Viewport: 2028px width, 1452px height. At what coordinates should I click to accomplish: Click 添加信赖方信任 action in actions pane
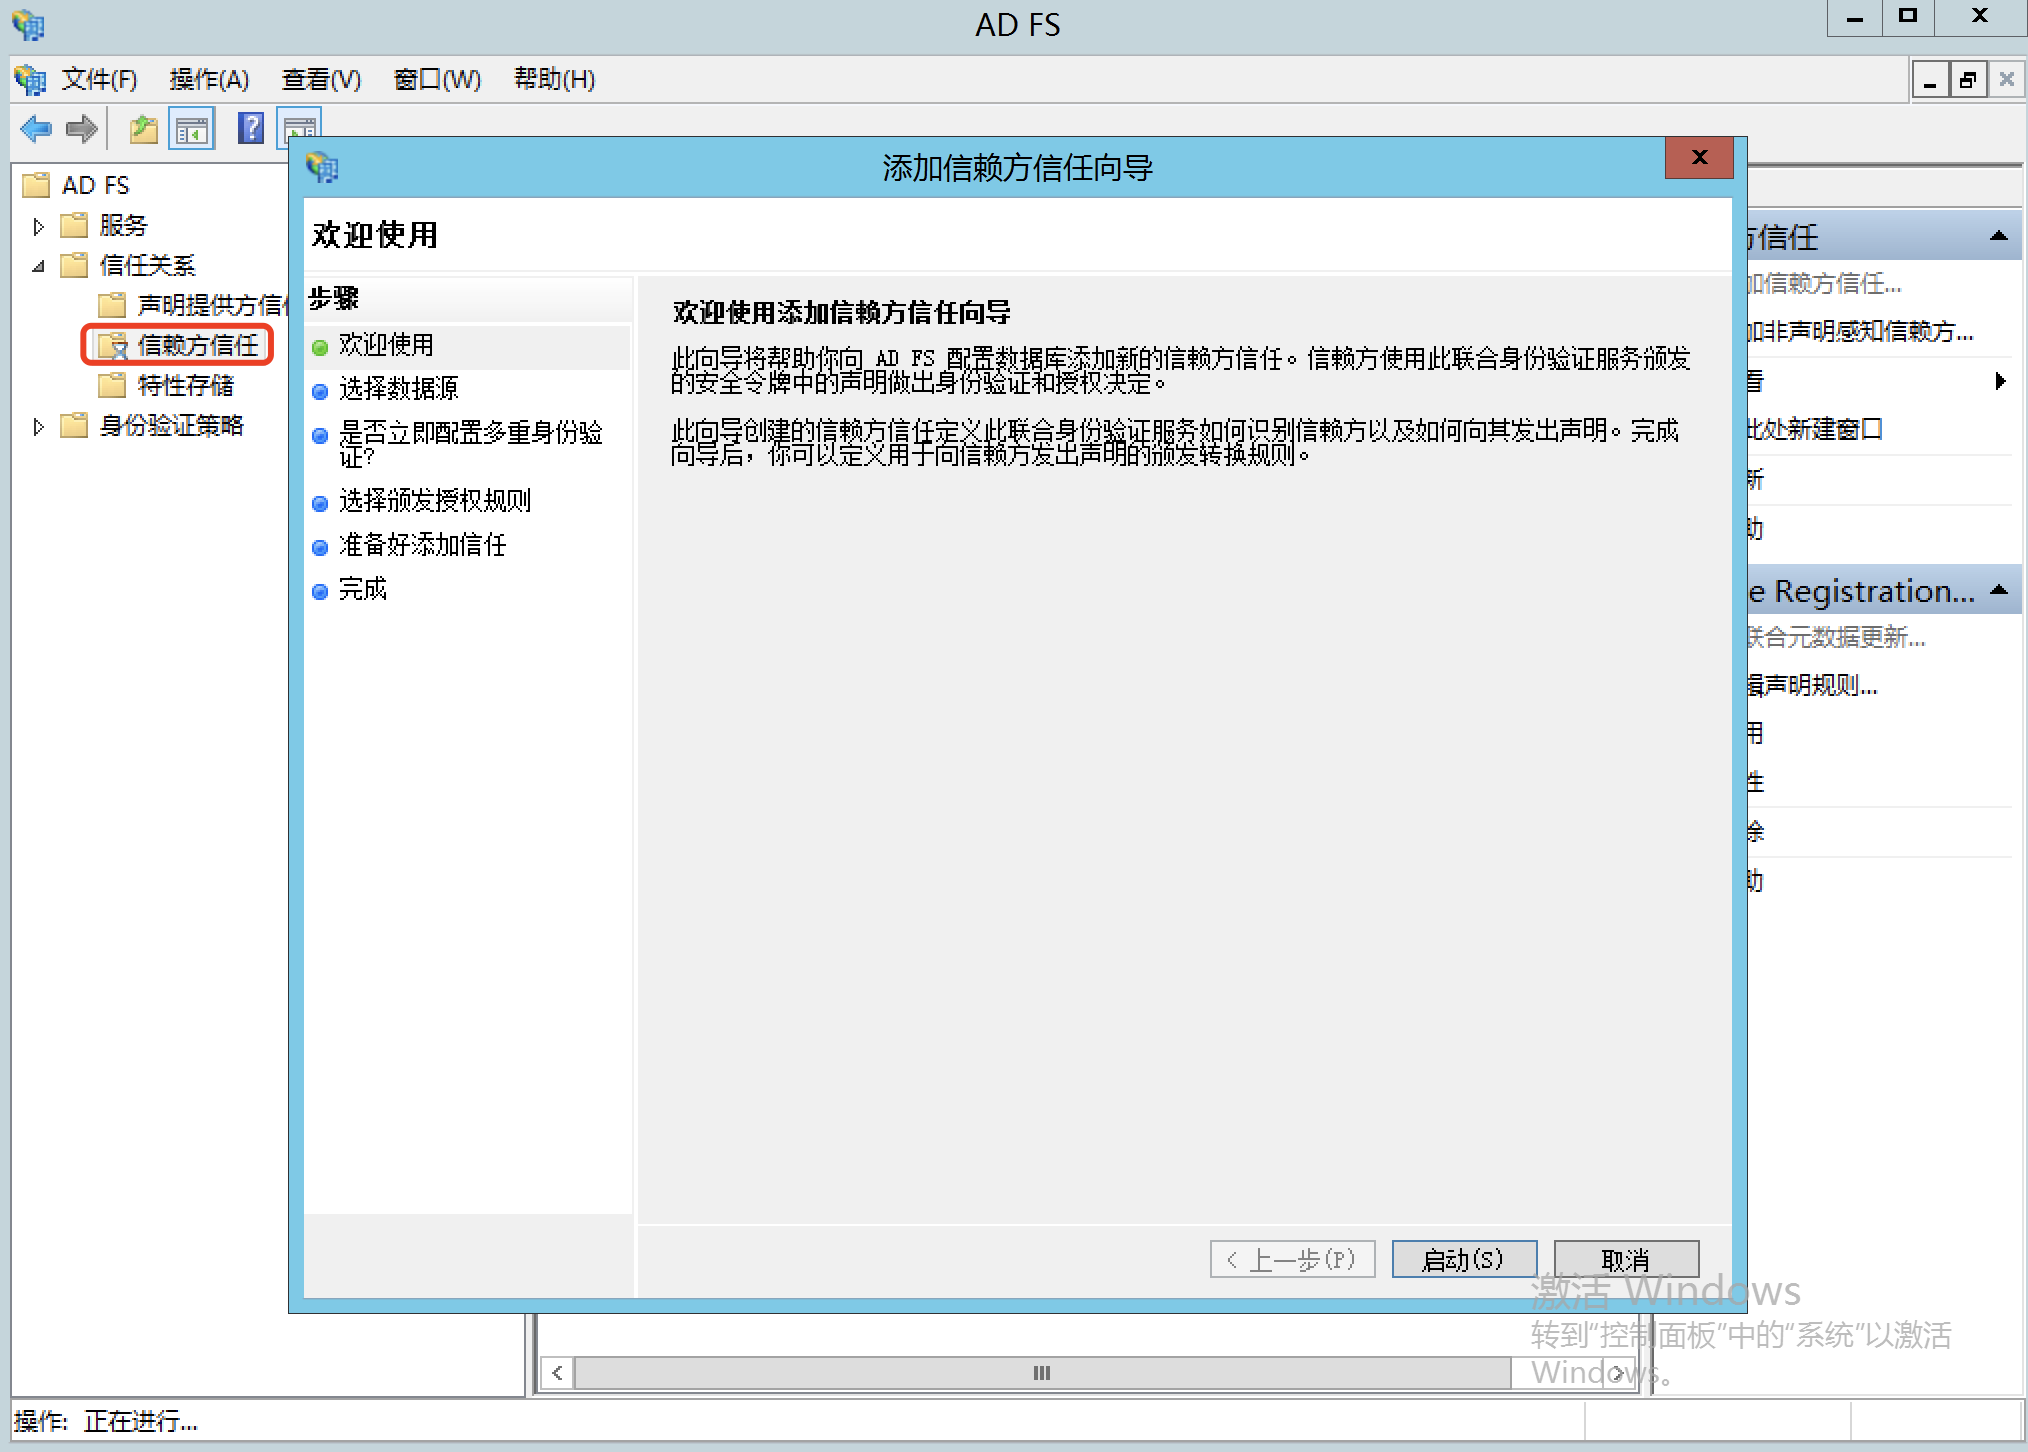point(1824,284)
